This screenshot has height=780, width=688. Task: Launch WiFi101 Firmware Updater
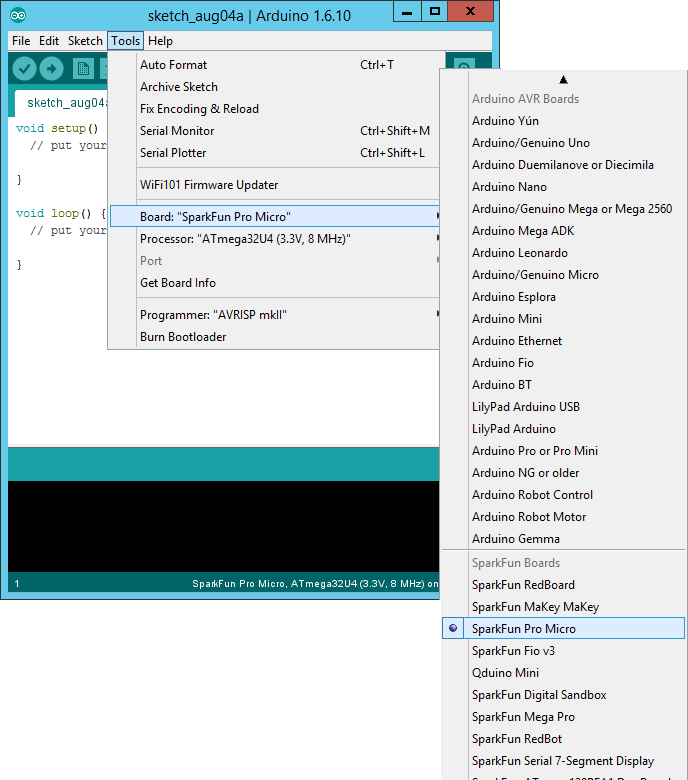coord(275,185)
